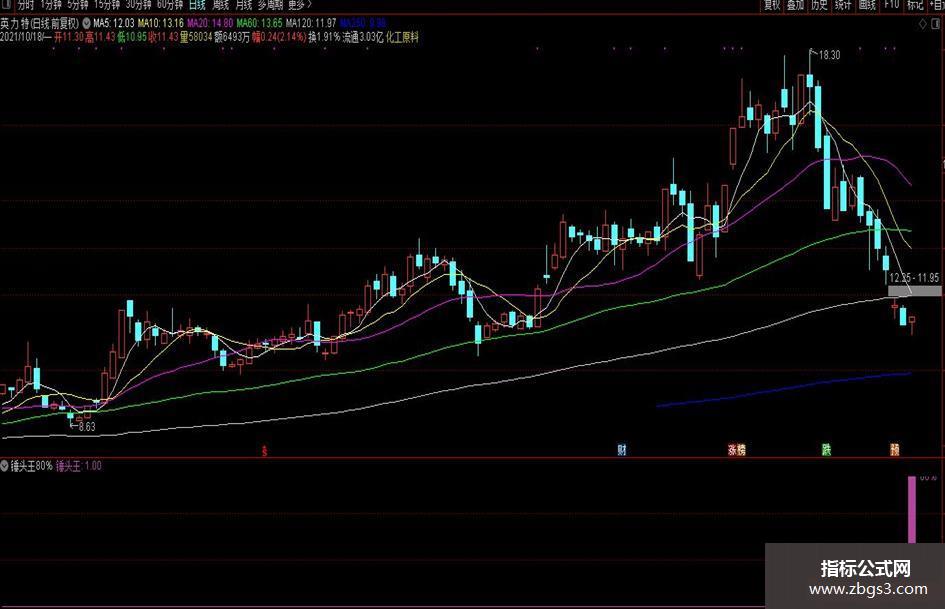Click the square panel icon at chart top-right
Viewport: 945px width, 609px height.
937,24
